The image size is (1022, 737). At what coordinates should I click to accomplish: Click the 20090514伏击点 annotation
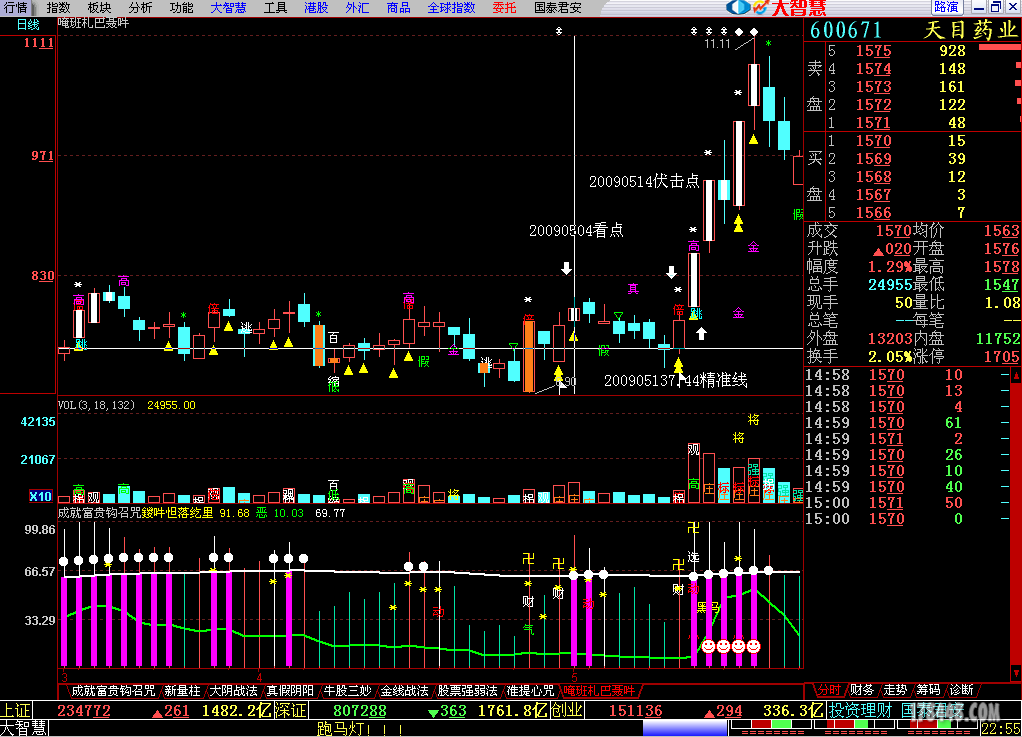[644, 181]
